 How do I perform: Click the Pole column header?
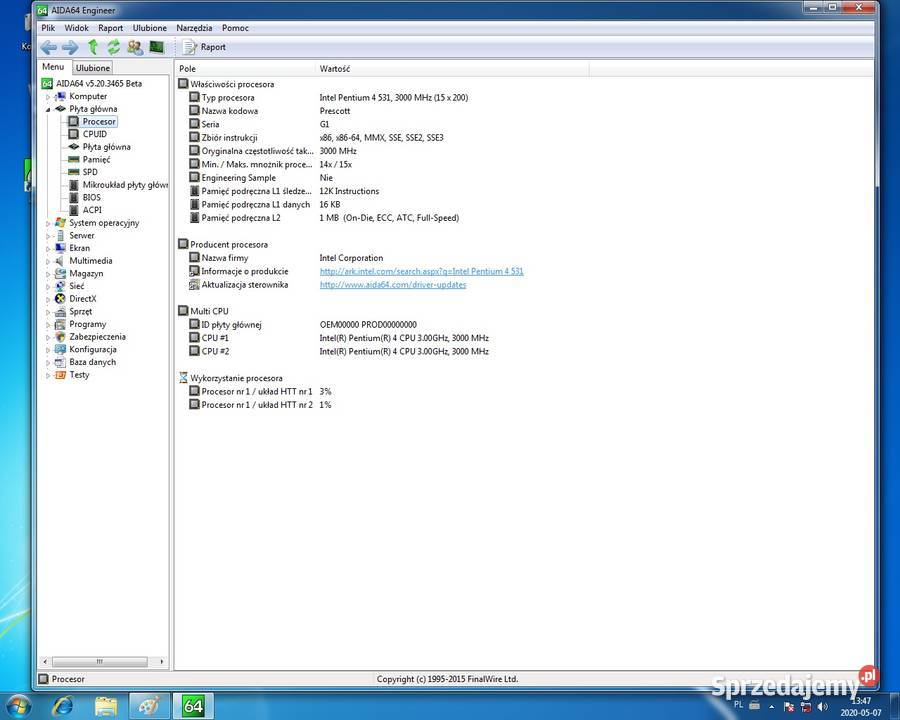tap(245, 68)
